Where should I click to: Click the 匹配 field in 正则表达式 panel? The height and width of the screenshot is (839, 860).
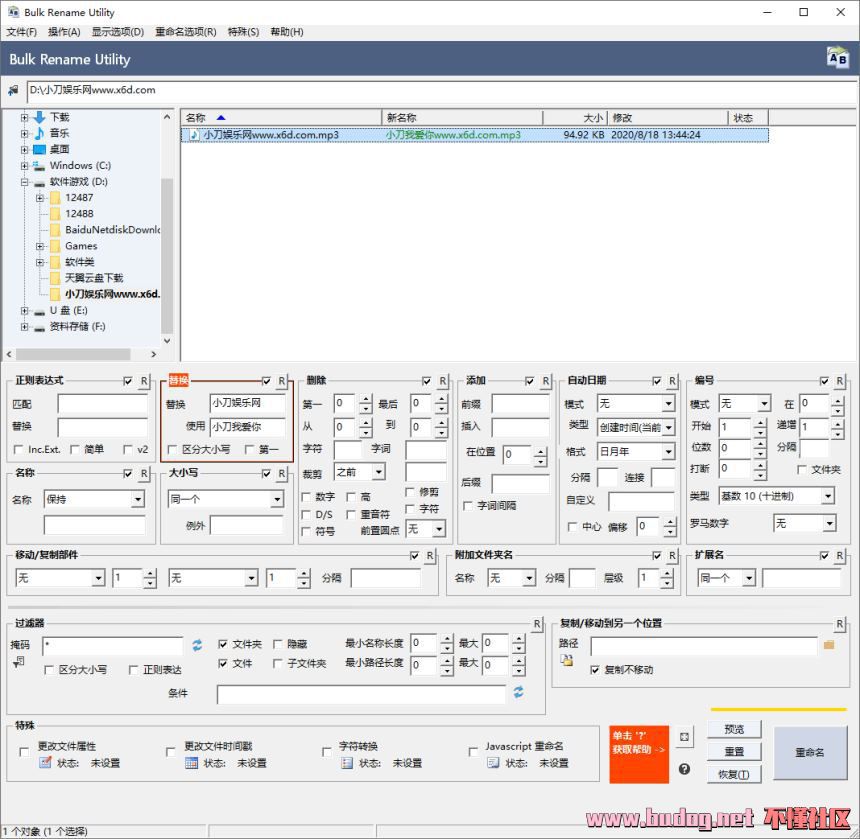(x=101, y=404)
